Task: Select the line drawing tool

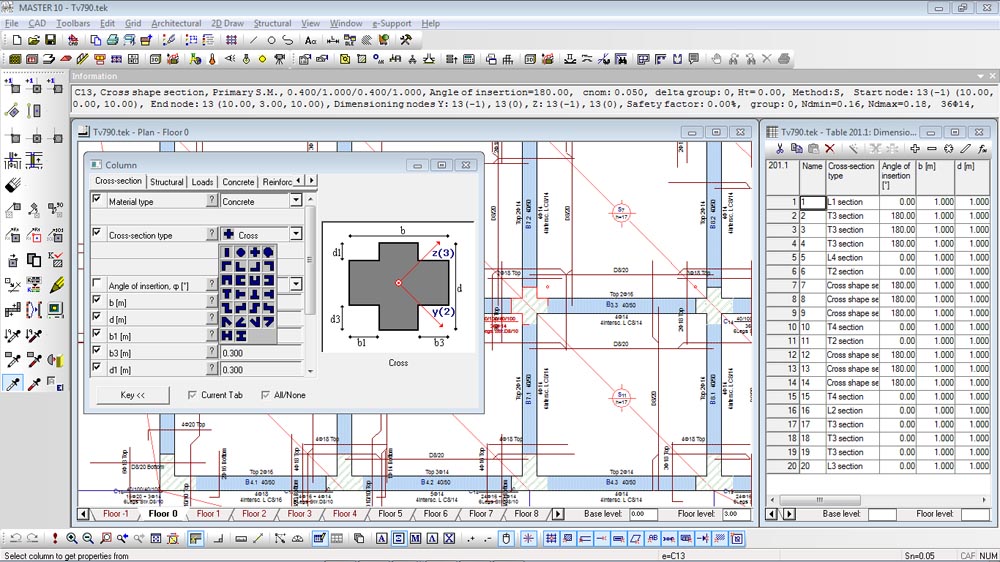Action: coord(254,41)
